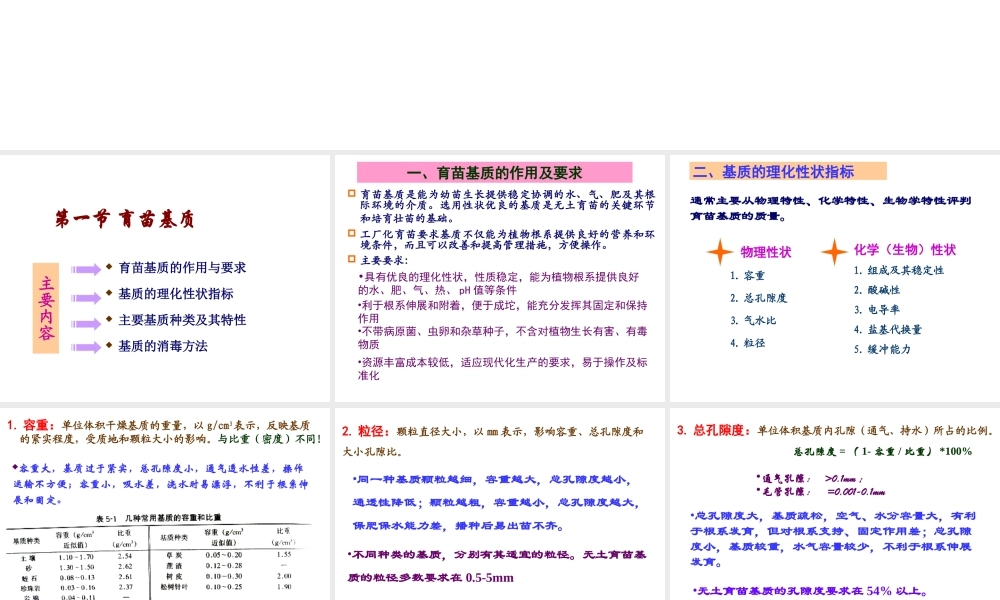Click the purple arrow before 基质的理化性状指标
This screenshot has height=600, width=1000.
(x=86, y=296)
